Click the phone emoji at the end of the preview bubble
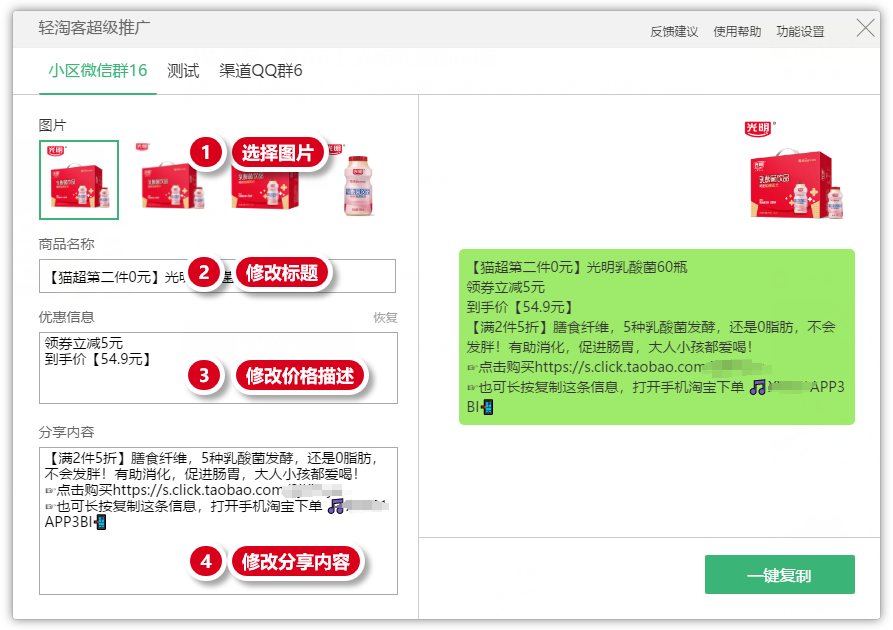Viewport: 893px width, 630px height. point(487,407)
